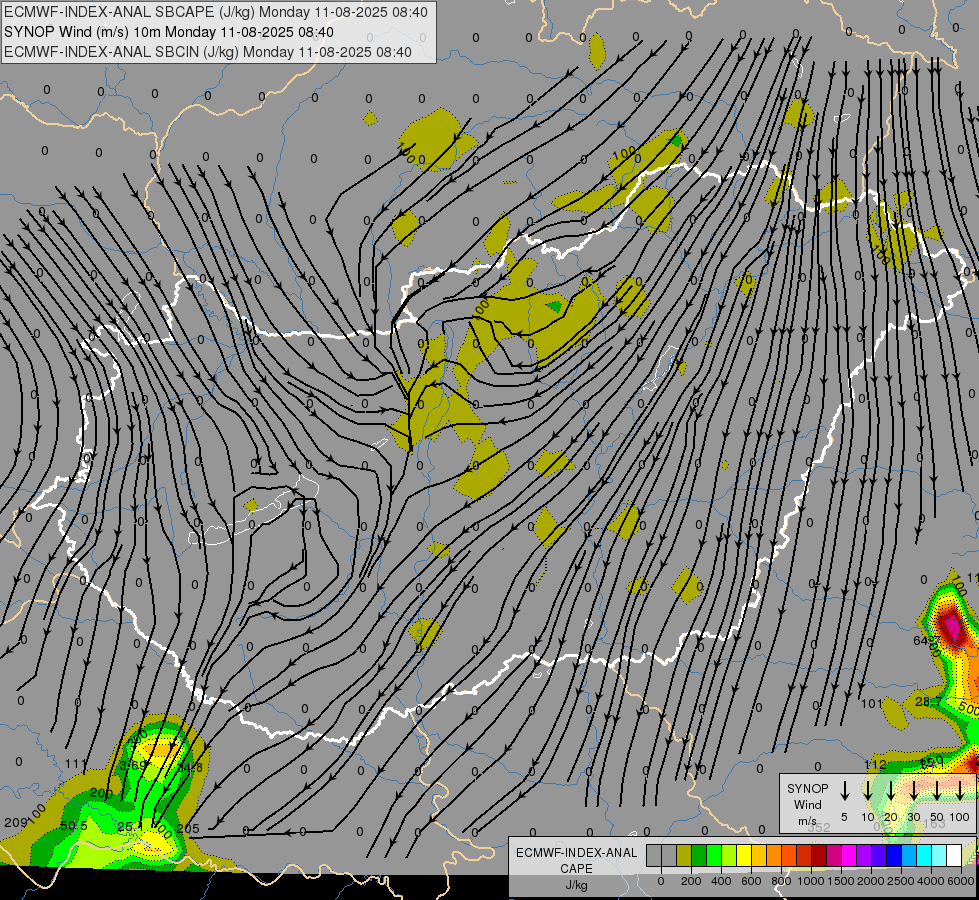Pick the pure blue swatch left of 2500 tick
The width and height of the screenshot is (979, 900).
click(x=893, y=855)
